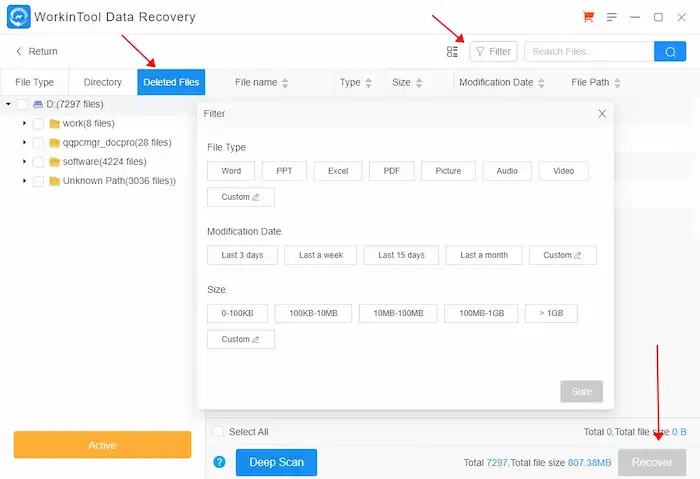Viewport: 700px width, 479px height.
Task: Click the blue search magnifier button
Action: pos(670,51)
